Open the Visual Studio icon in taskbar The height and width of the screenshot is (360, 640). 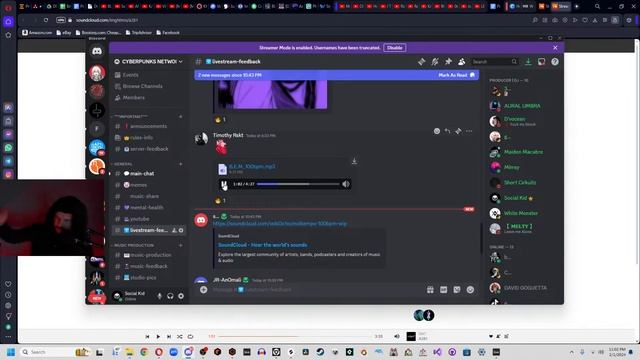coord(437,352)
